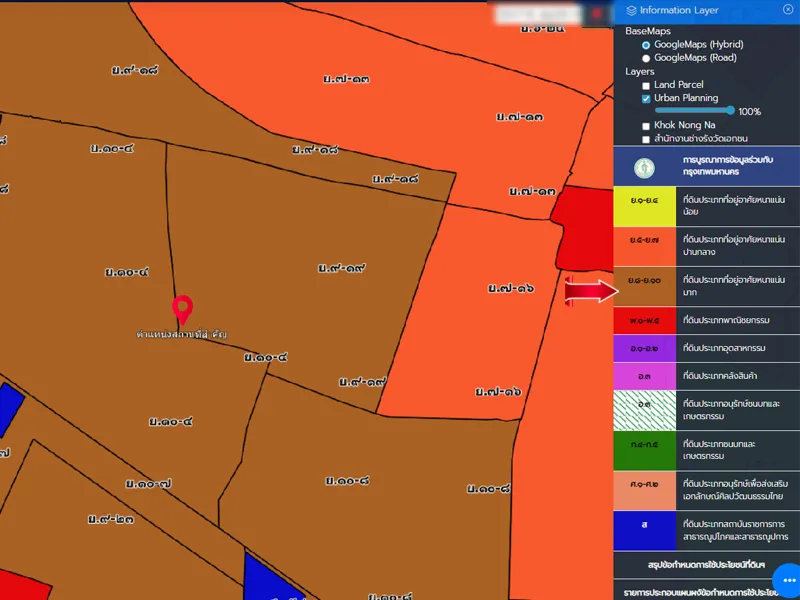800x600 pixels.
Task: Close the Information Layer panel
Action: (x=788, y=10)
